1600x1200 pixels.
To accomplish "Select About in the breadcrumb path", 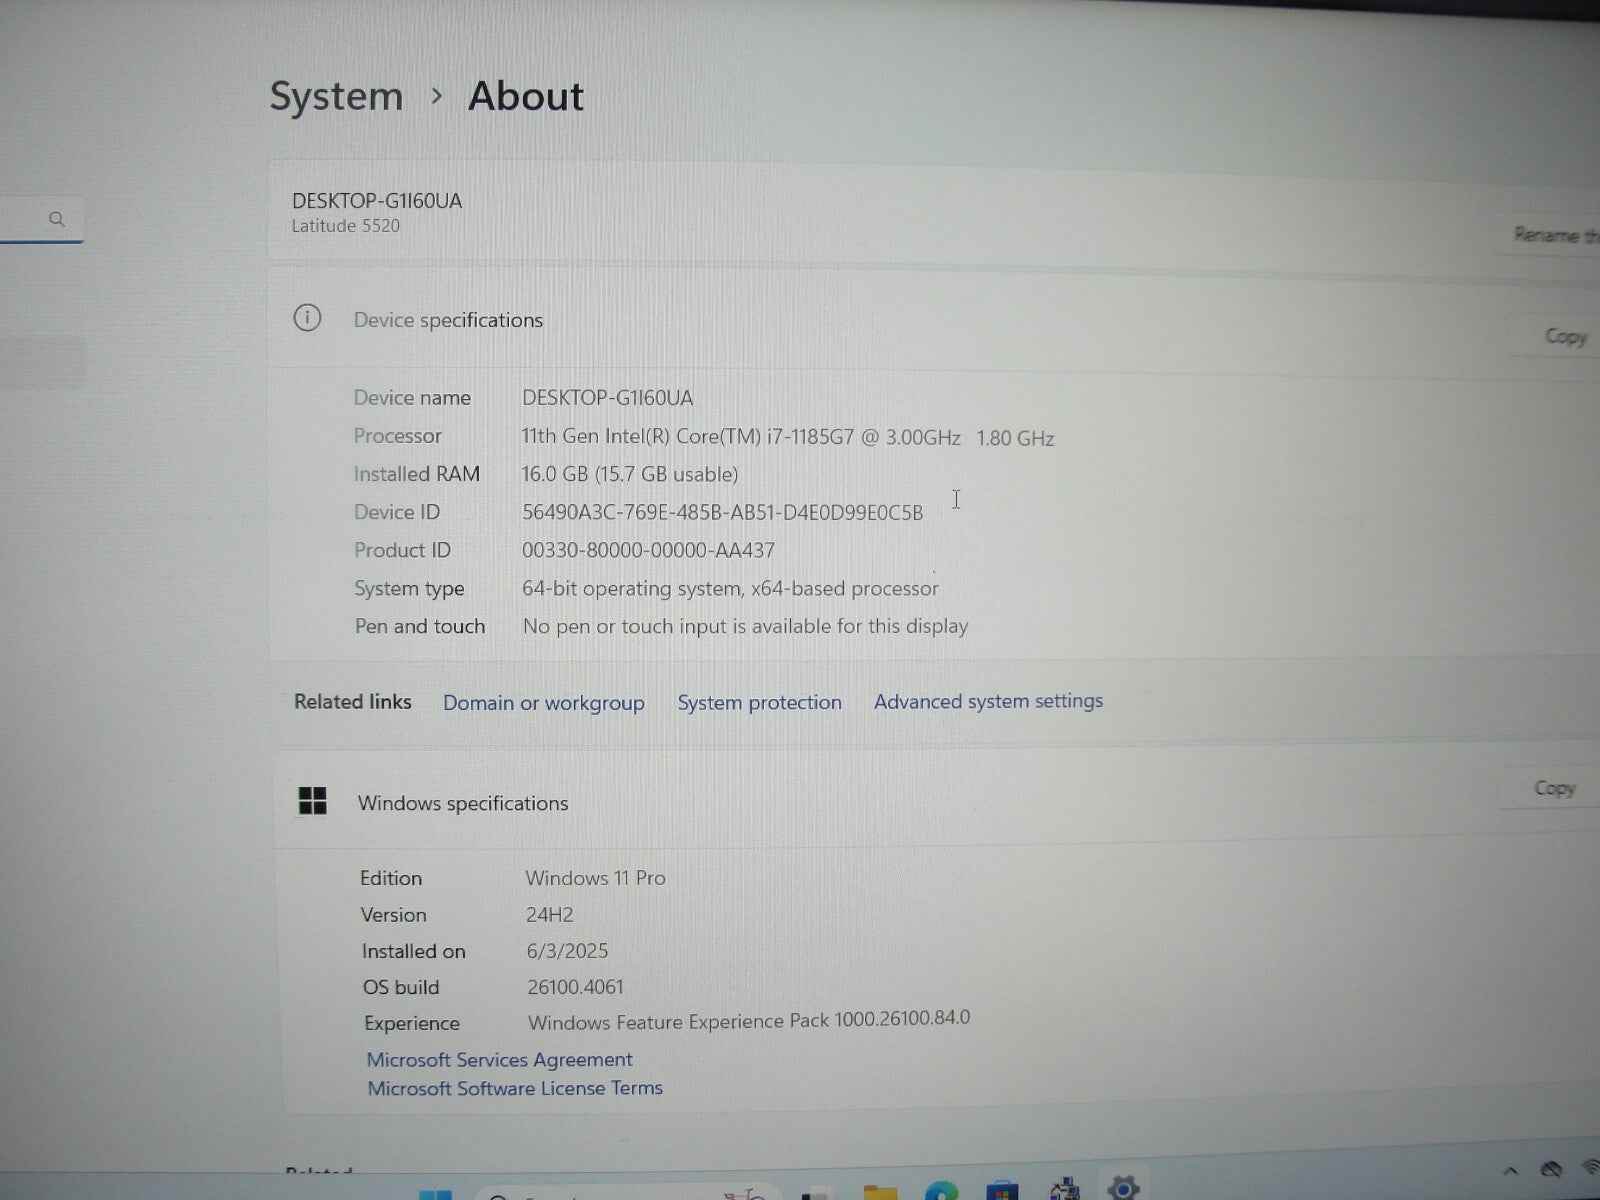I will coord(525,96).
